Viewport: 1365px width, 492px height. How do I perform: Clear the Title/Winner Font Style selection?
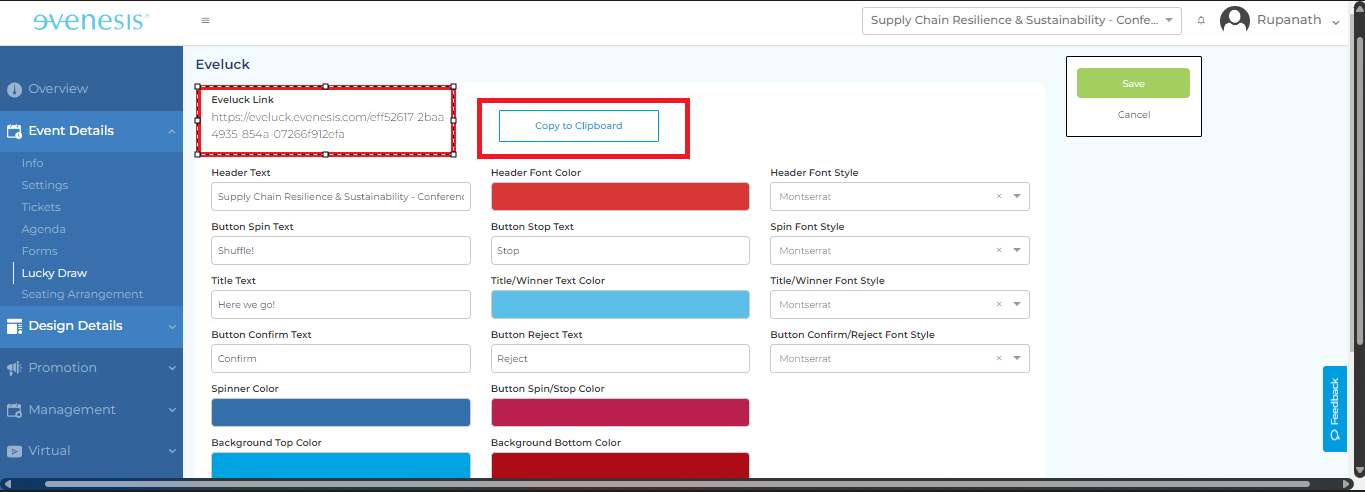pos(998,305)
